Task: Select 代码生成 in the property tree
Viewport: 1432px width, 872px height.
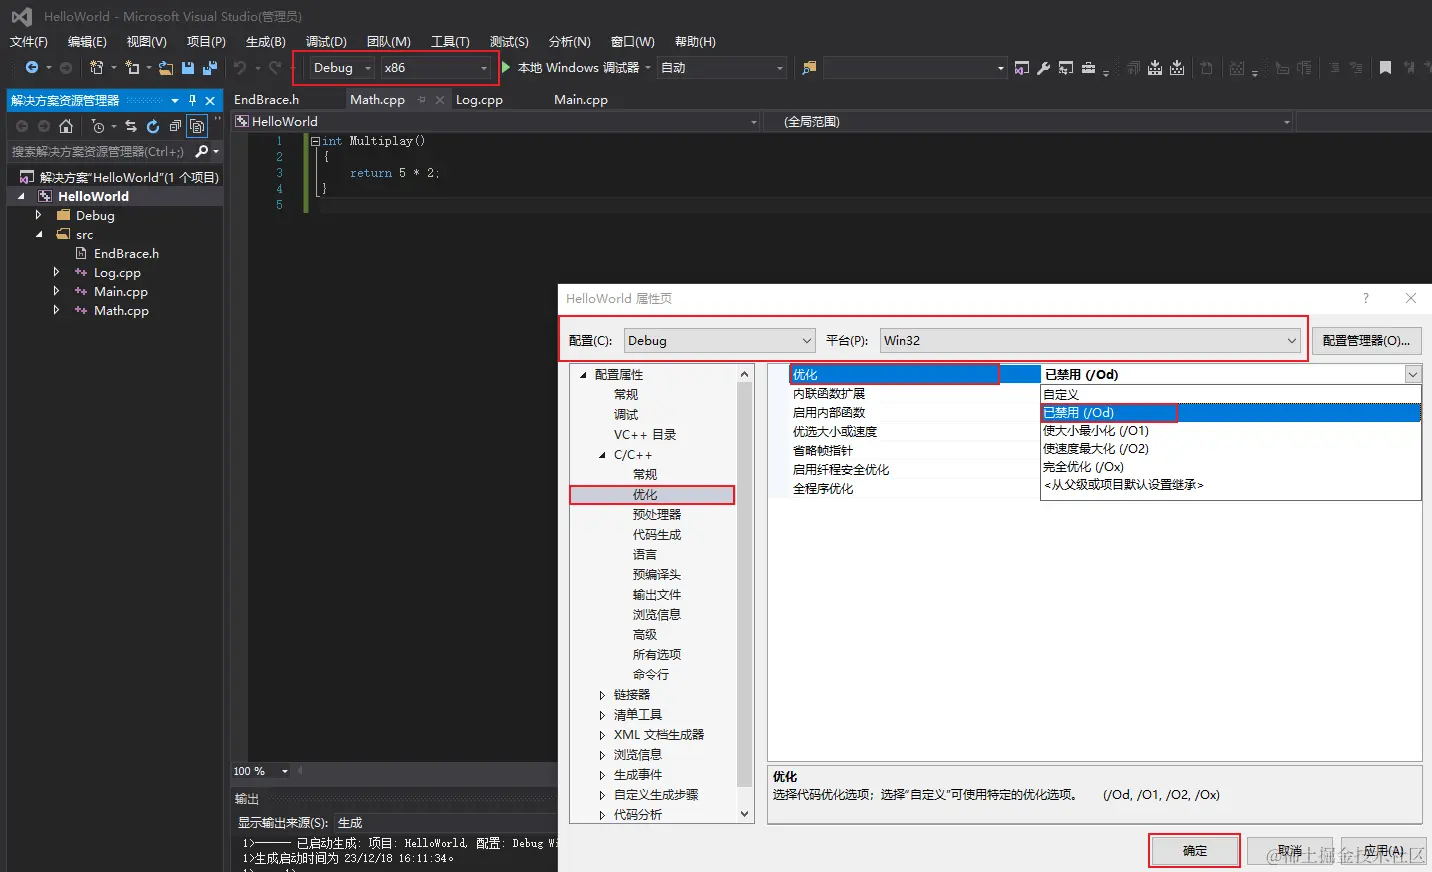Action: pos(656,535)
